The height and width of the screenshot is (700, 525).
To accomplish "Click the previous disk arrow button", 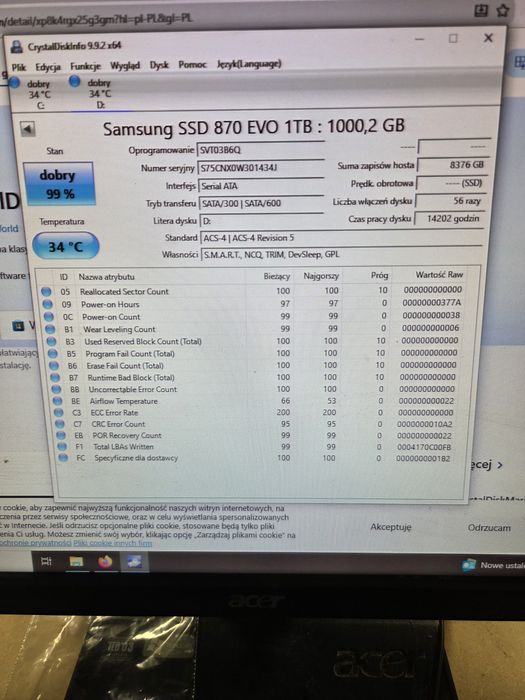I will (x=28, y=129).
